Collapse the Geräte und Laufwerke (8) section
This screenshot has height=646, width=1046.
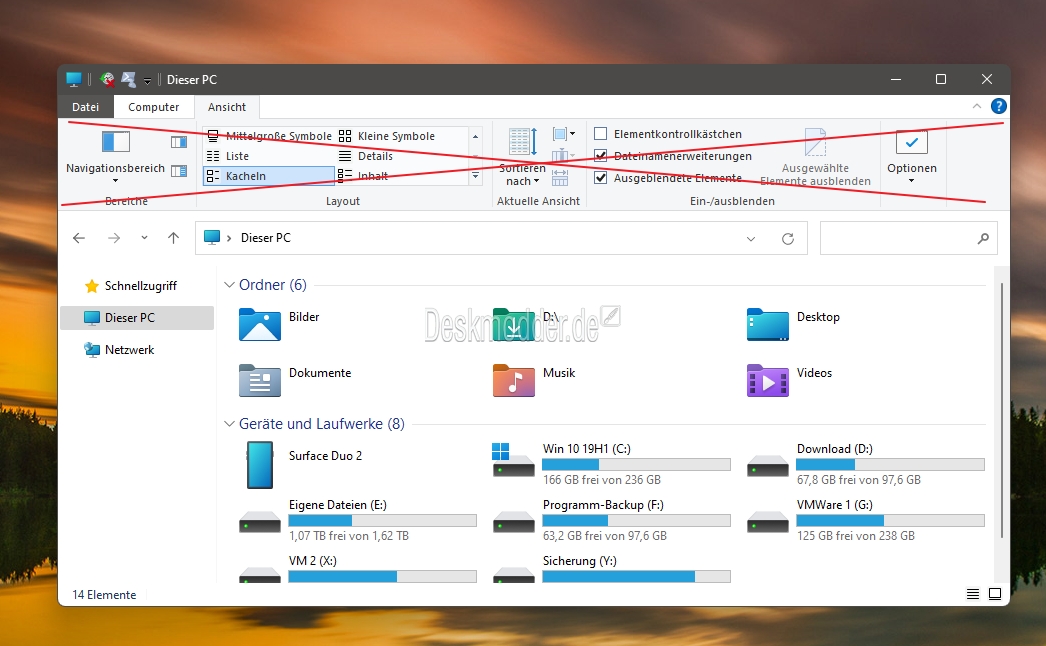[x=229, y=424]
